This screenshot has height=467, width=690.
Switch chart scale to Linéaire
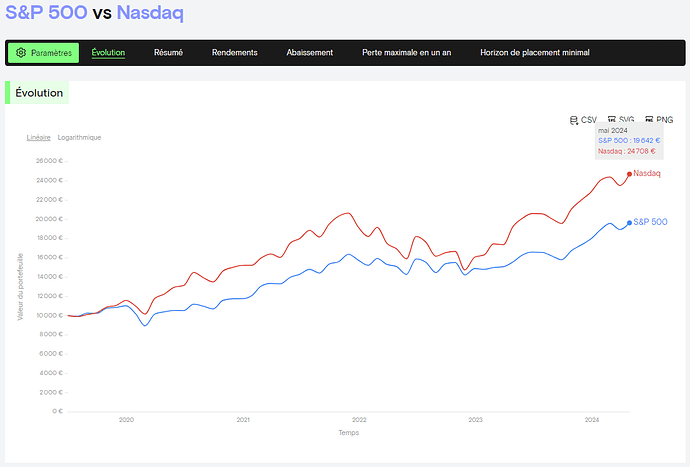point(39,137)
